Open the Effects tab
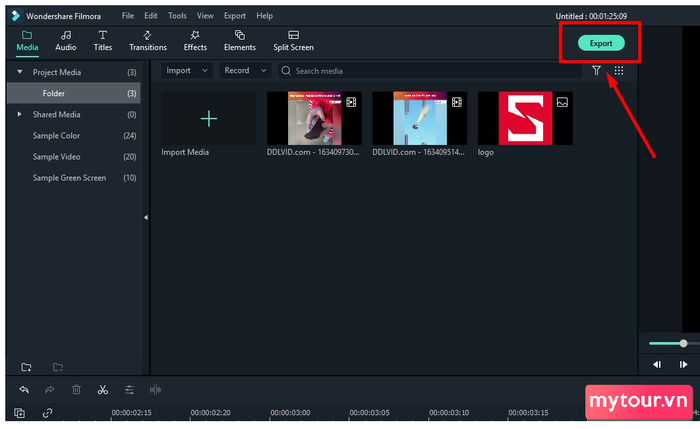Viewport: 700px width, 429px height. point(195,41)
